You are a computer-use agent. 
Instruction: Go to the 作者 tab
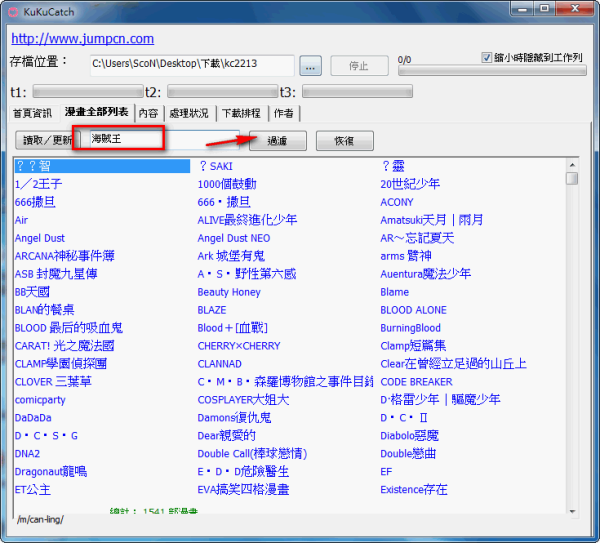[x=284, y=113]
